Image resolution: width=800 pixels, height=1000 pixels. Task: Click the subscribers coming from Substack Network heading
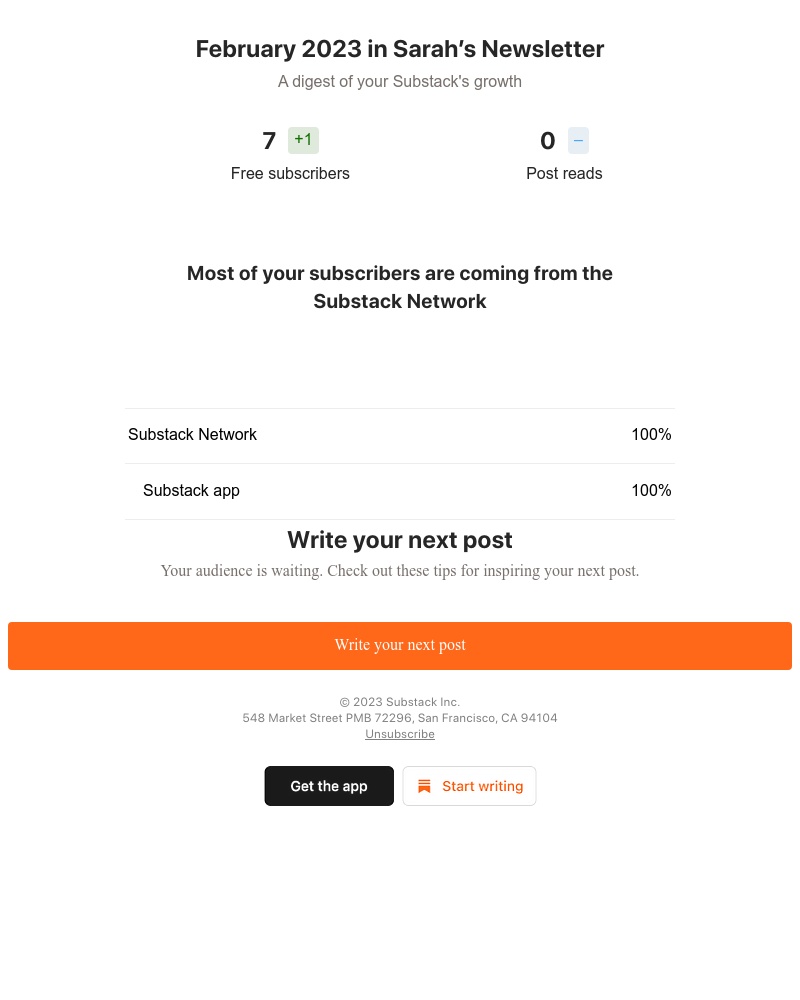400,287
